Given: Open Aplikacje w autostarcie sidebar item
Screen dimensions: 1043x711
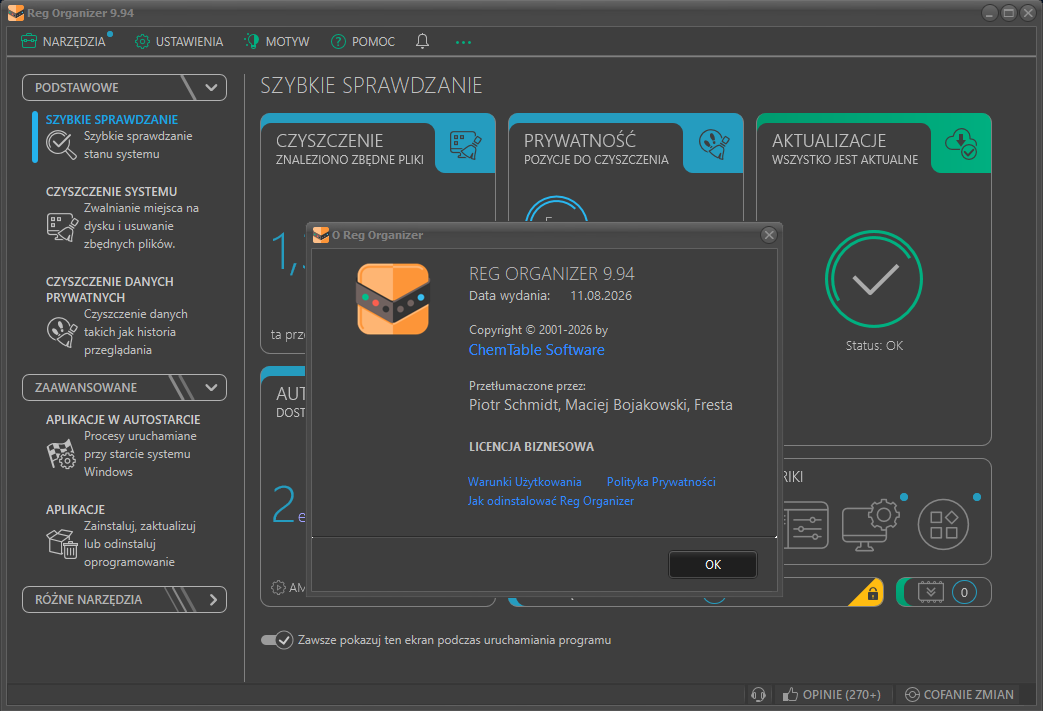Looking at the screenshot, I should tap(123, 446).
